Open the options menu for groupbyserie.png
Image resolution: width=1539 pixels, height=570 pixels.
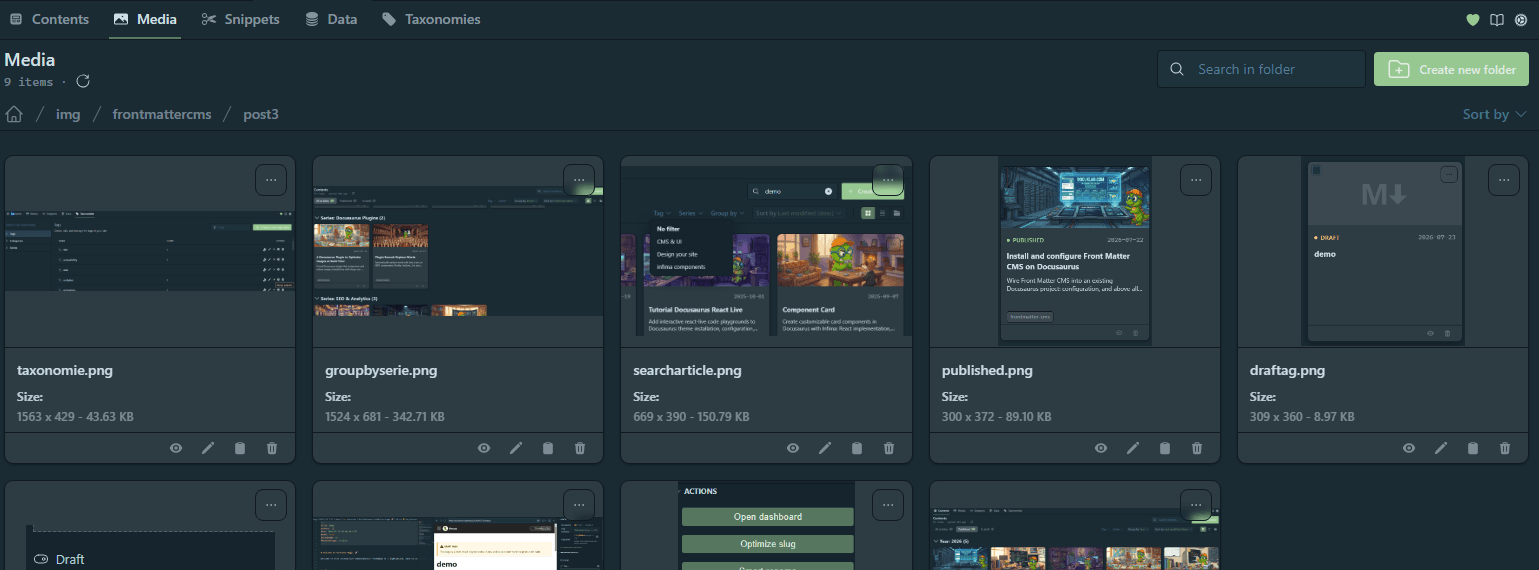(579, 180)
